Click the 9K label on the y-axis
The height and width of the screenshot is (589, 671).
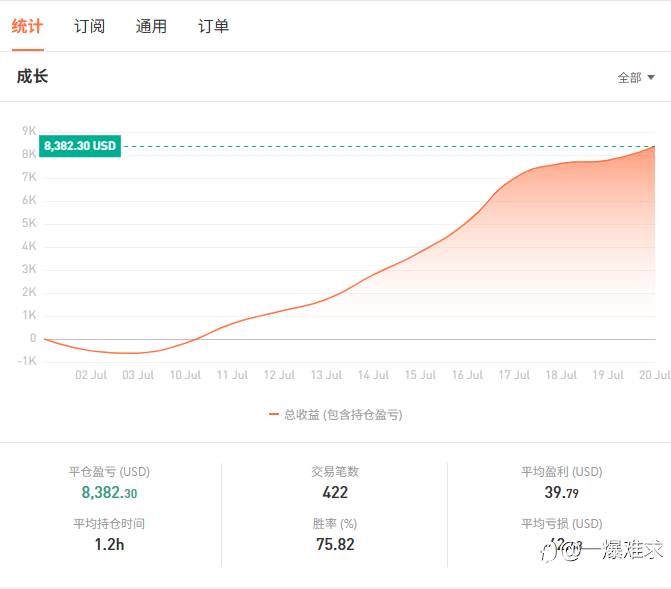click(28, 131)
